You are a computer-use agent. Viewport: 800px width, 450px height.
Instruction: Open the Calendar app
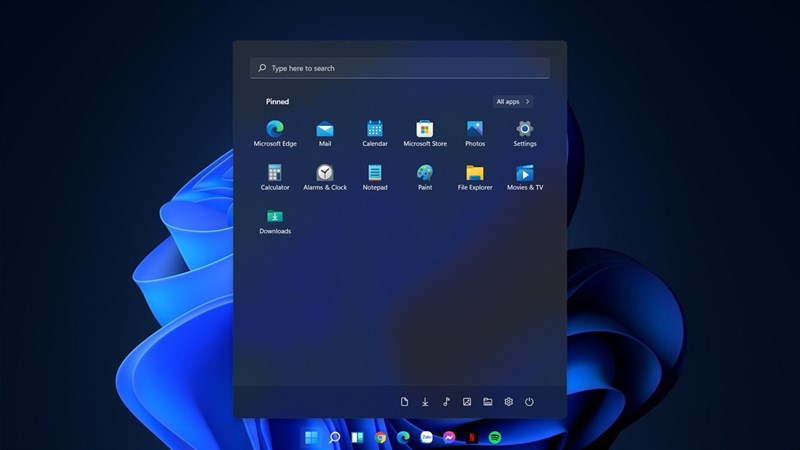click(375, 133)
